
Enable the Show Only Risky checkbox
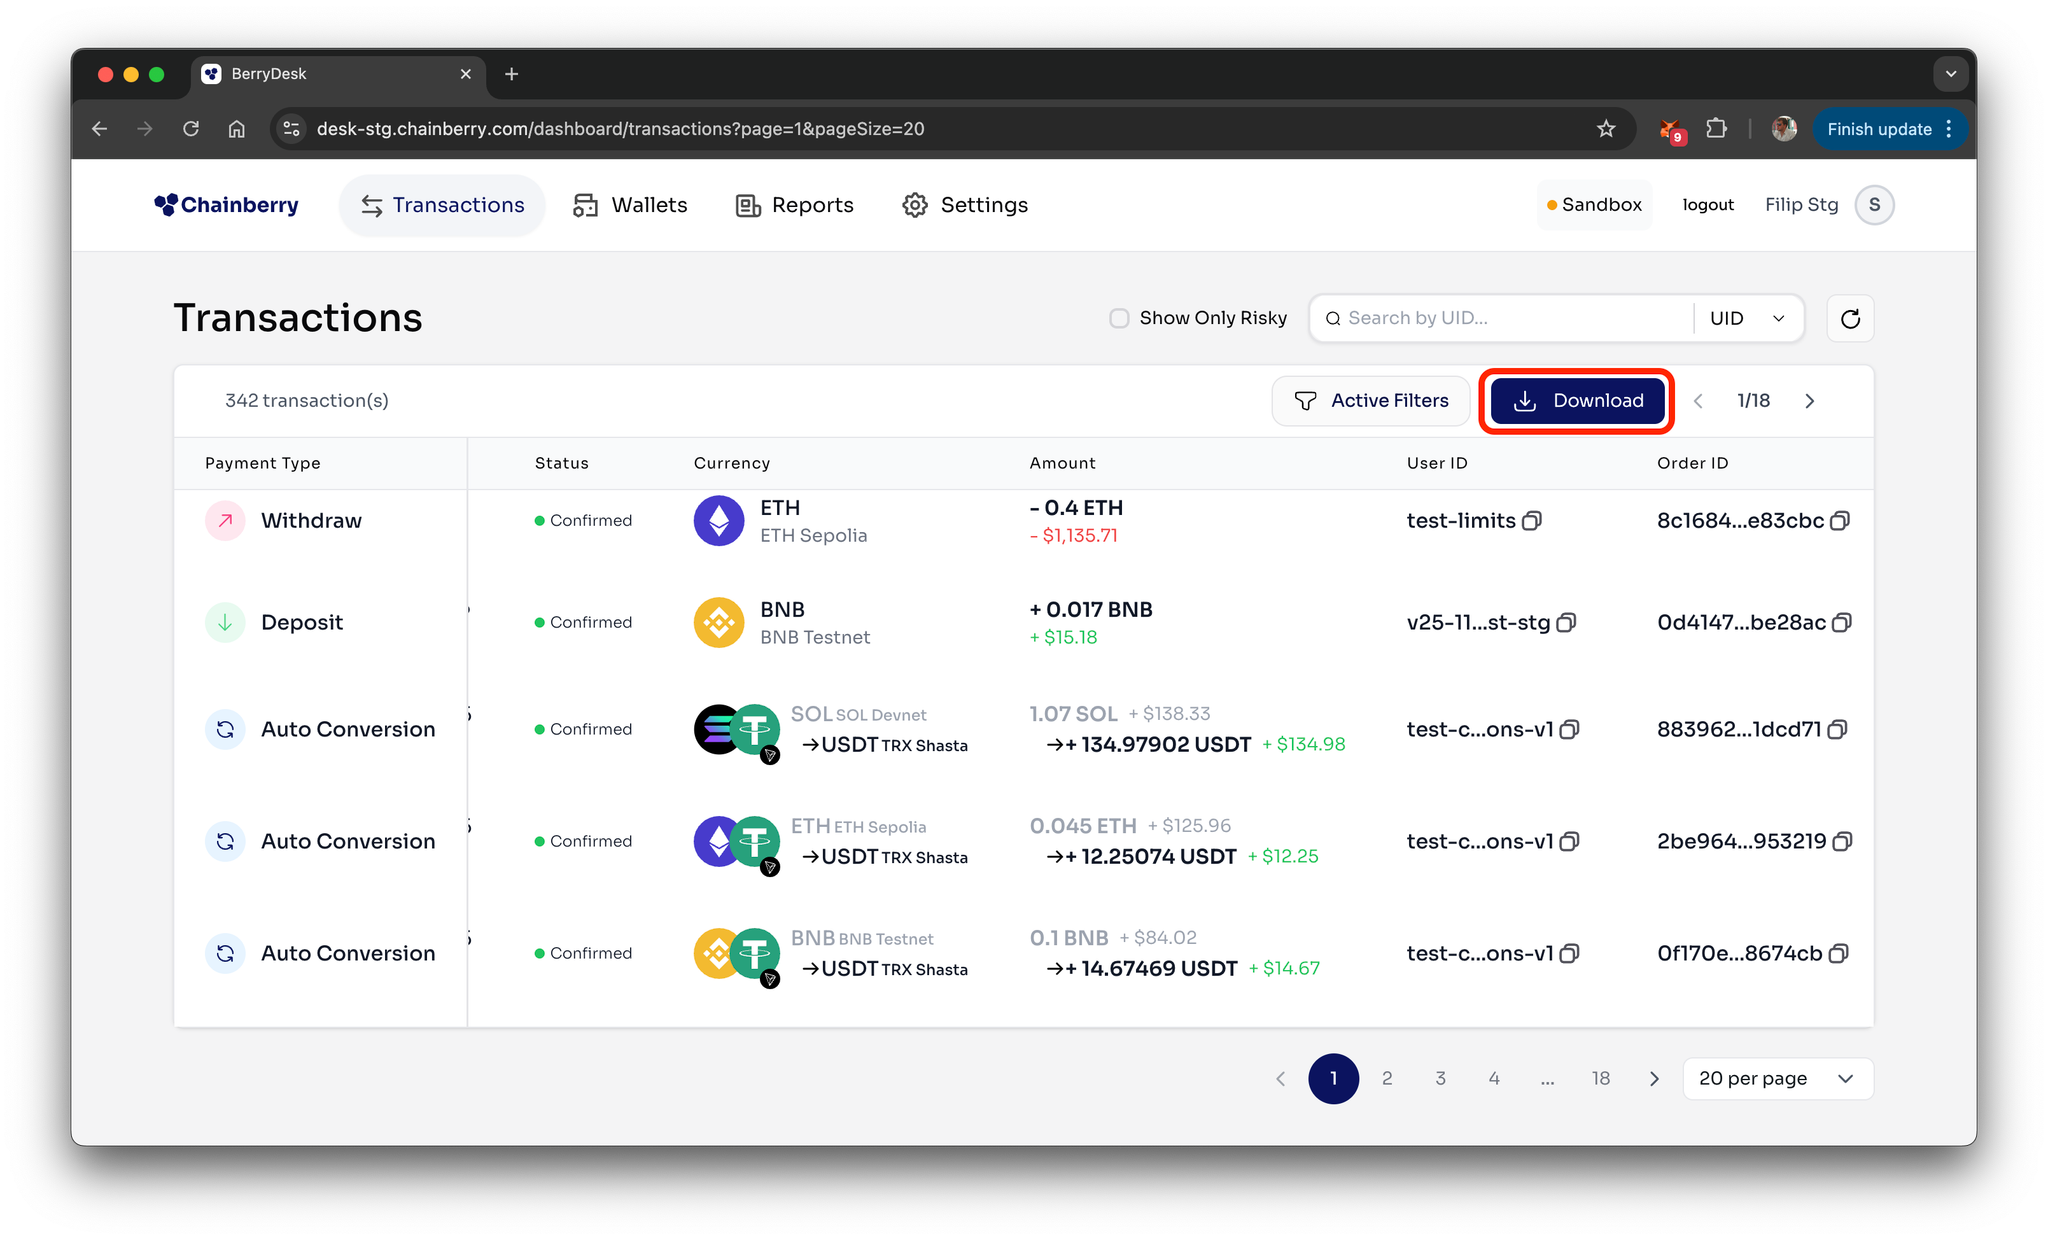(x=1119, y=318)
